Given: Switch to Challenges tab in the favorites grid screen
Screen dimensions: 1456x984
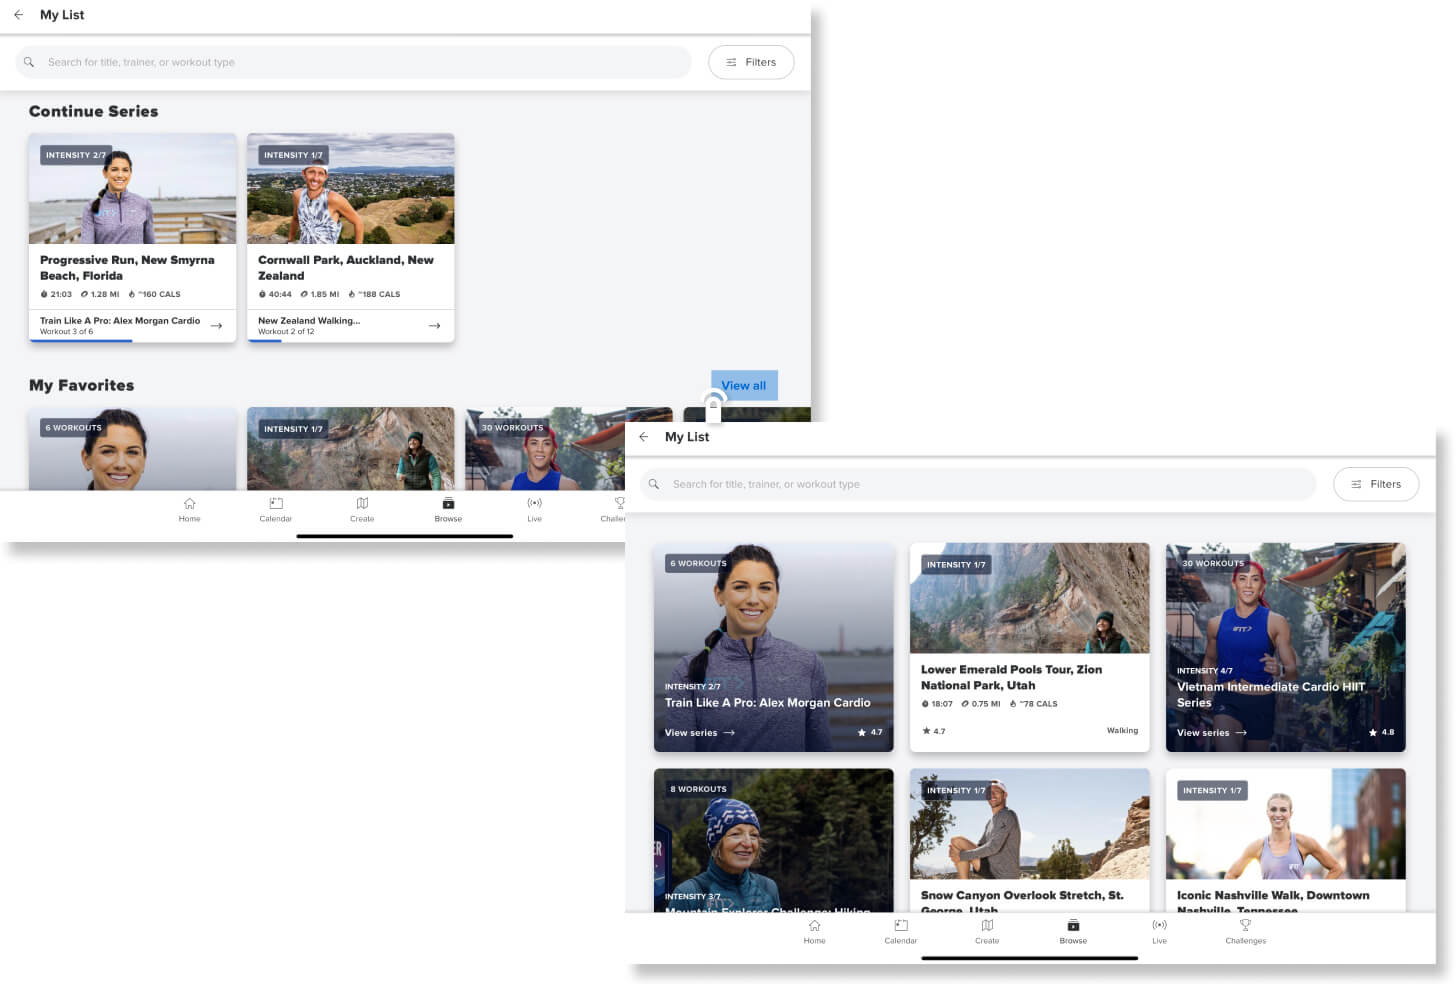Looking at the screenshot, I should [x=1246, y=931].
